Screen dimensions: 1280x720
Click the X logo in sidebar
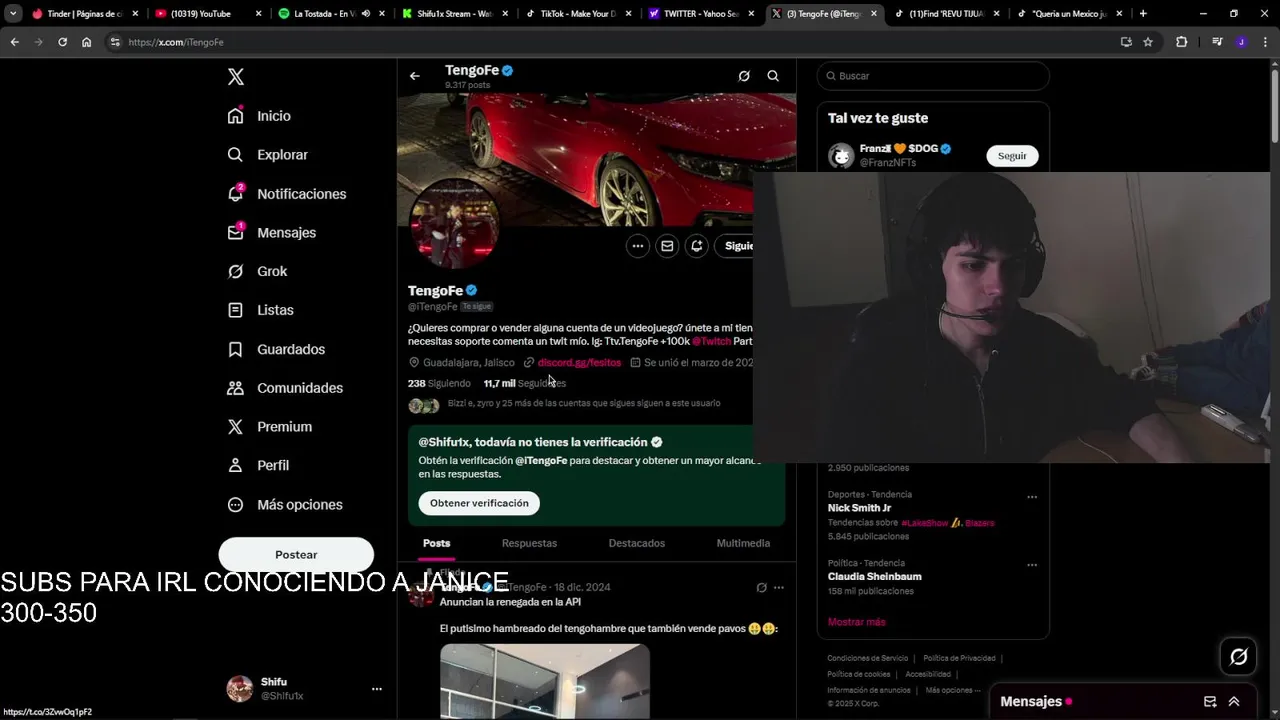click(235, 77)
